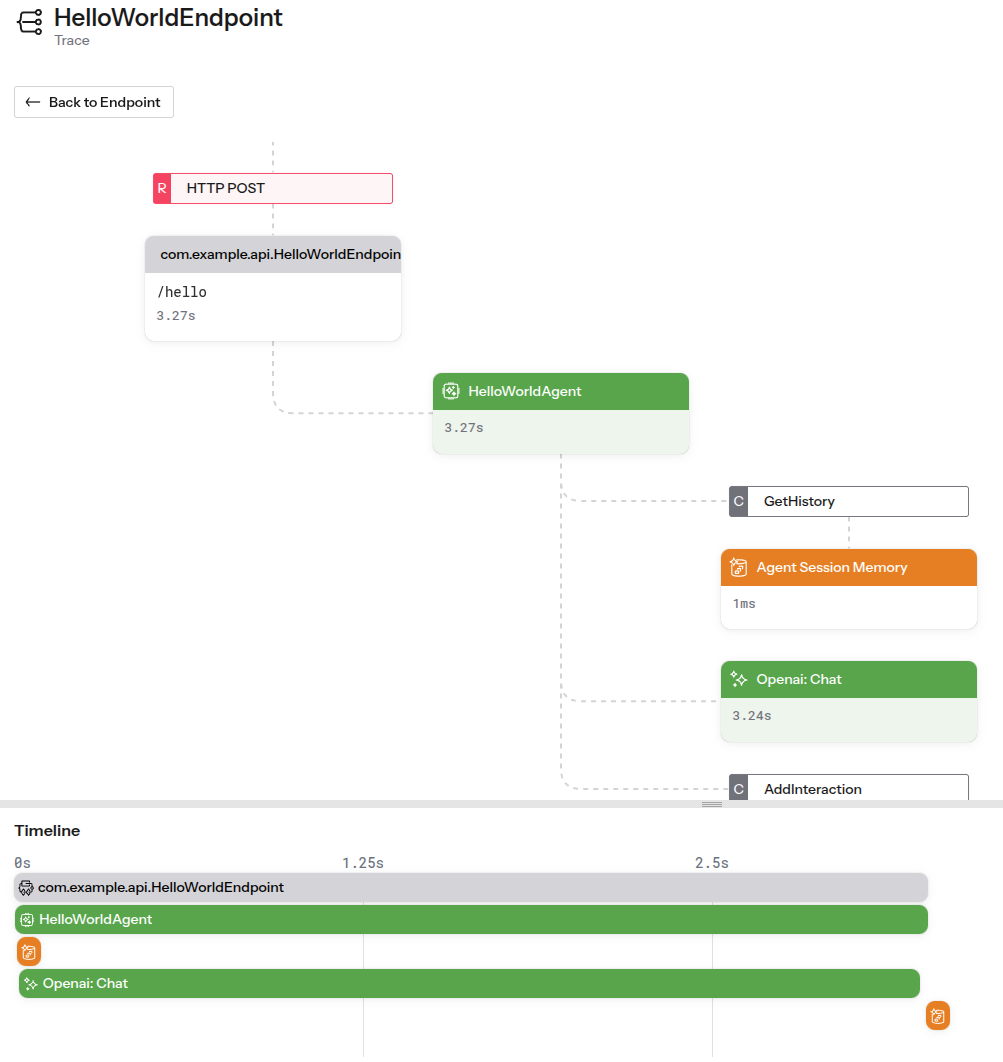
Task: Click the HelloWorldAgent node agent icon
Action: [451, 391]
